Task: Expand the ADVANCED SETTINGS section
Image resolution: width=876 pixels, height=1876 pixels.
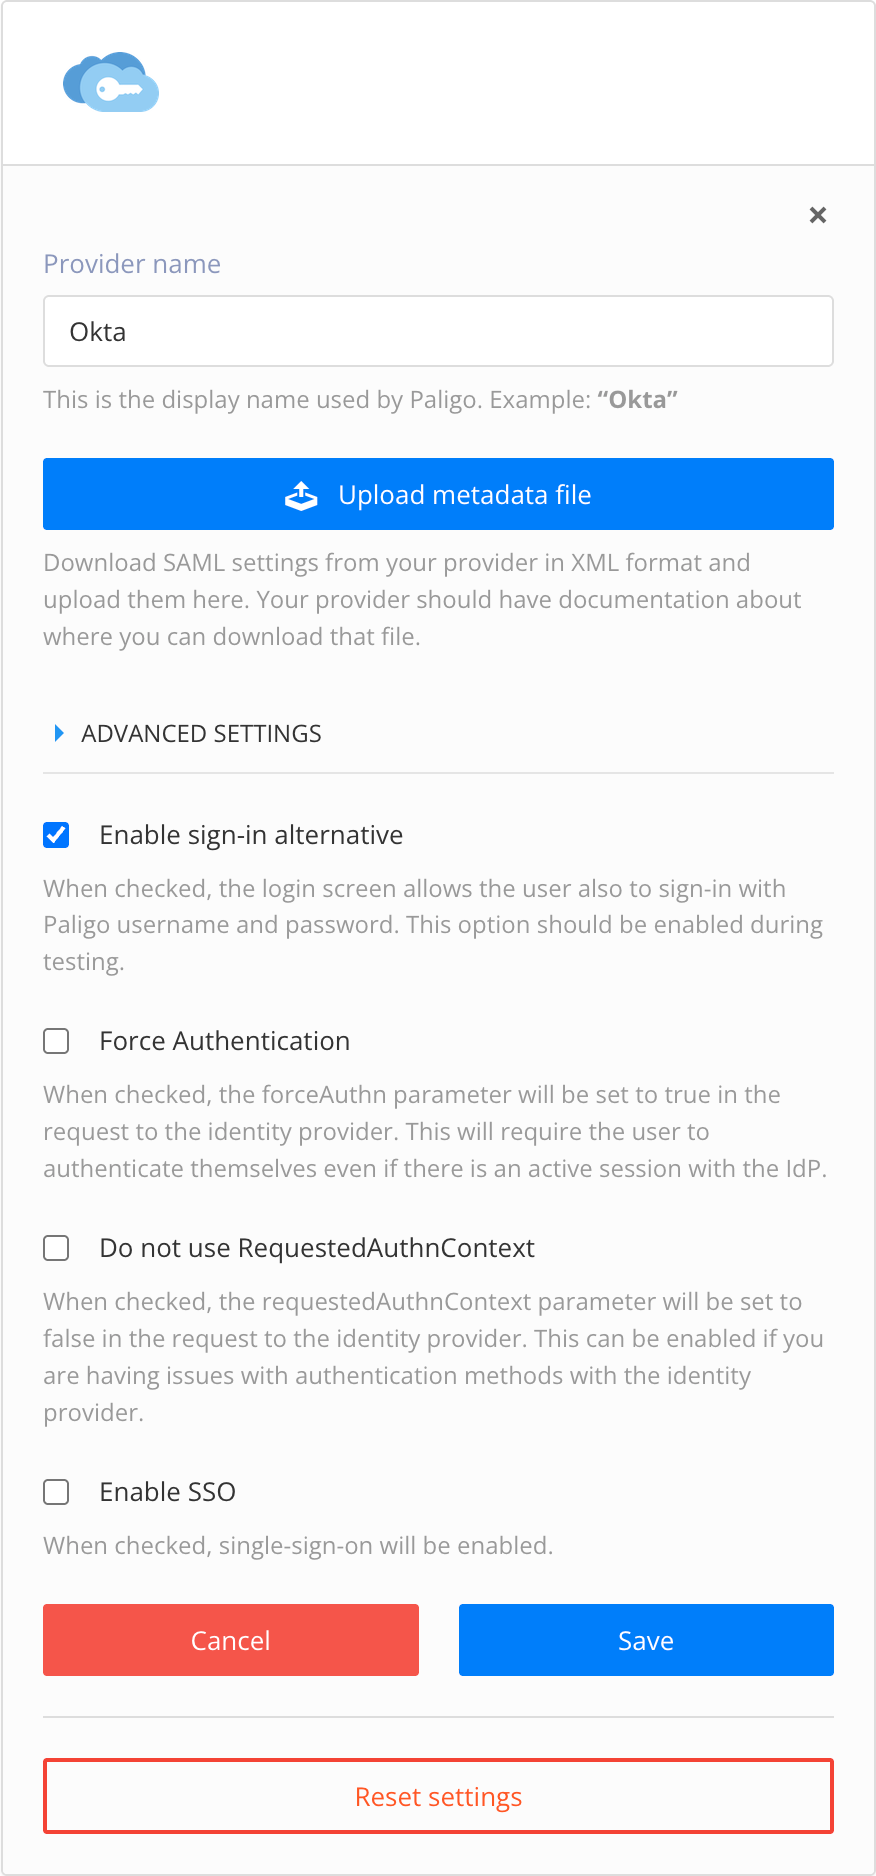Action: (x=200, y=733)
